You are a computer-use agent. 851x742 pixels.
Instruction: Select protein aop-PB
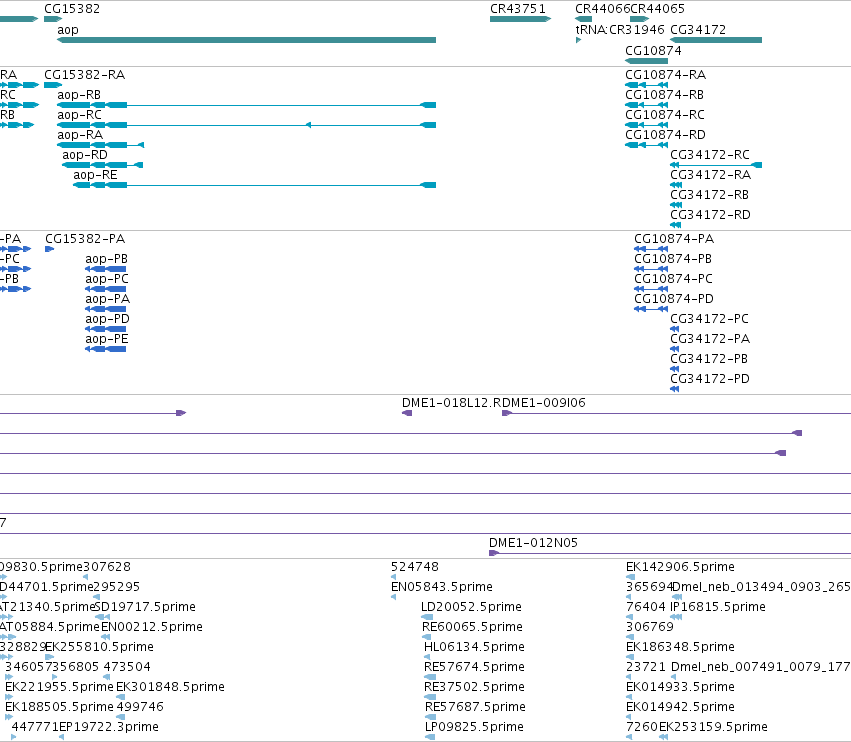[x=106, y=269]
